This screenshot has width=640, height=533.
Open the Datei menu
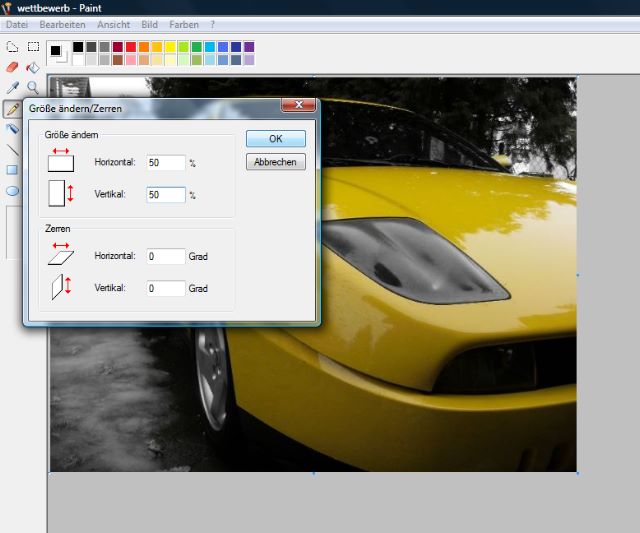point(17,24)
